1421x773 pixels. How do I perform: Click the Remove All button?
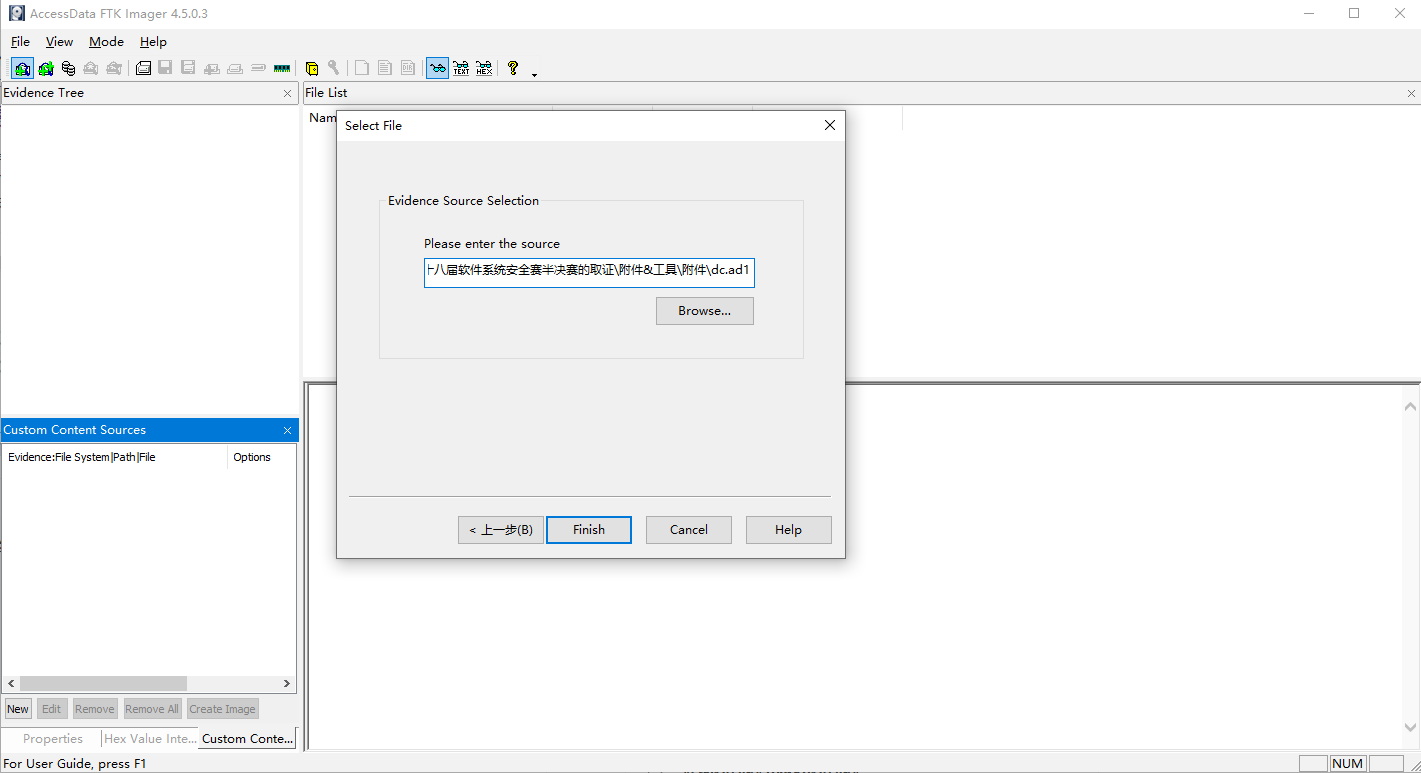tap(152, 709)
